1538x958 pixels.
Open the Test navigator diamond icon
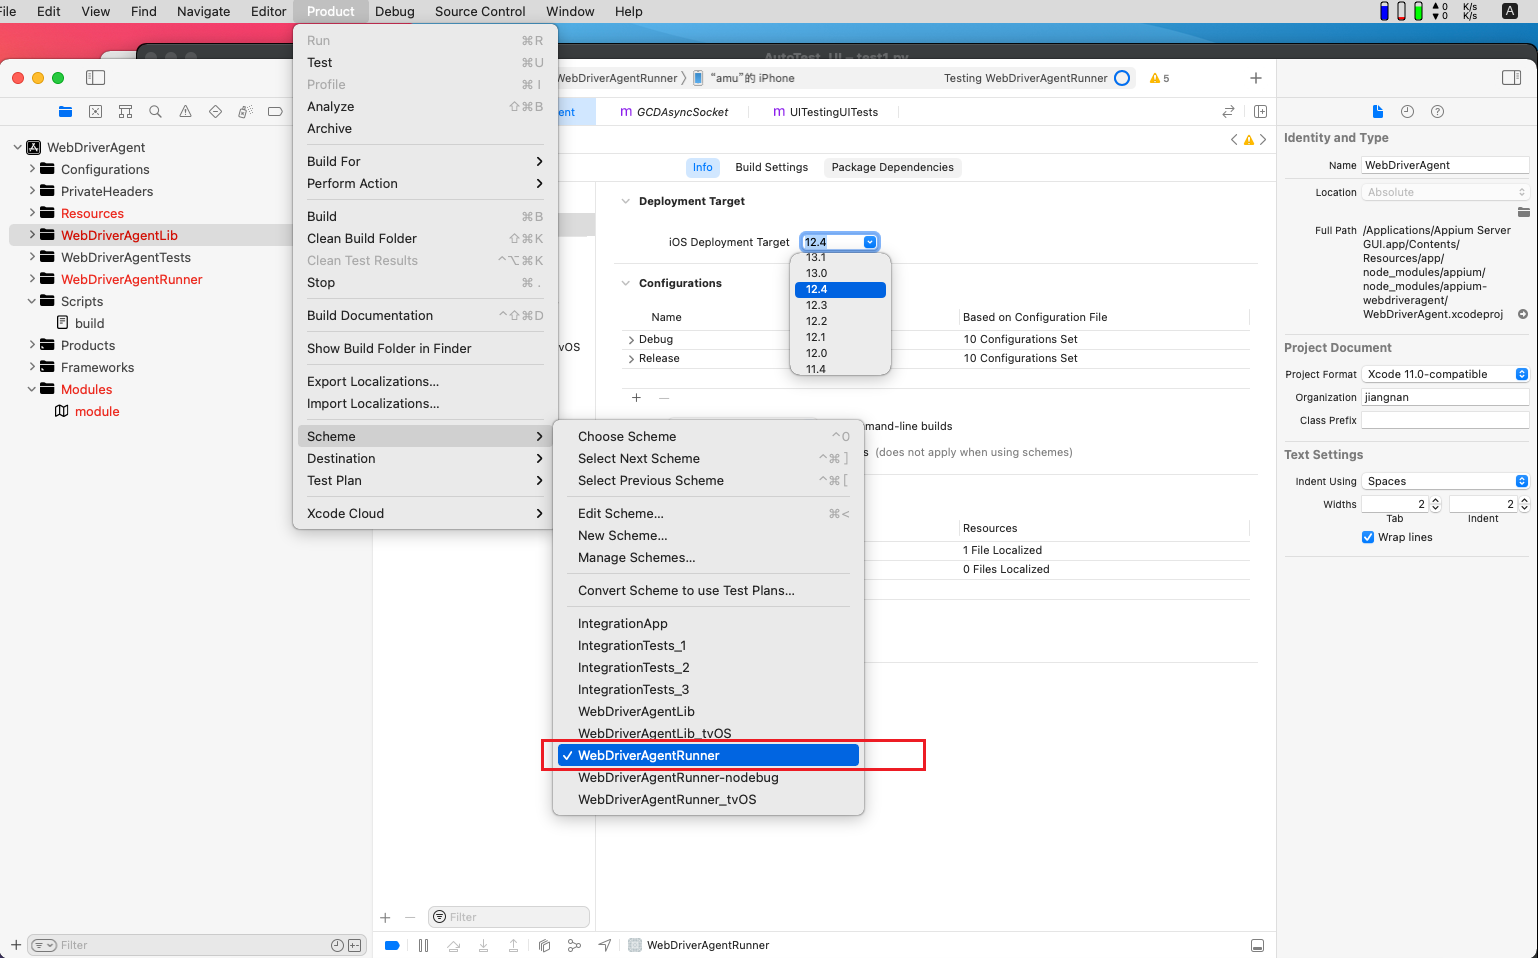coord(215,112)
